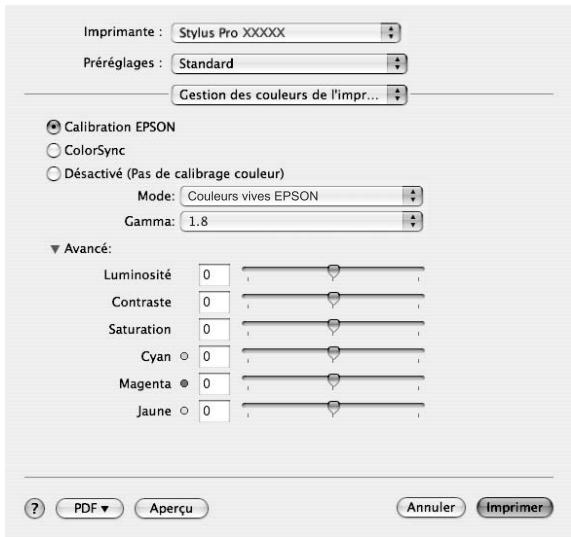The image size is (571, 537).
Task: Click the Annuler button
Action: pyautogui.click(x=431, y=508)
